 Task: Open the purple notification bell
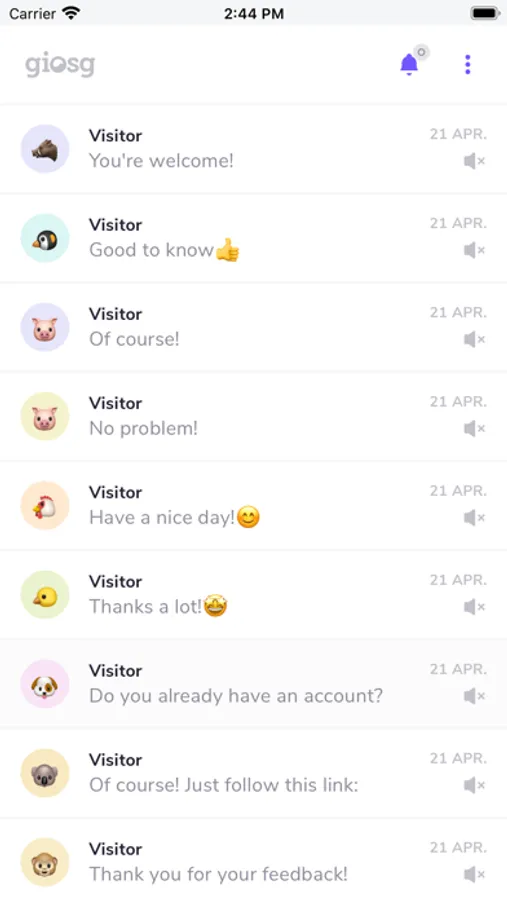coord(409,64)
